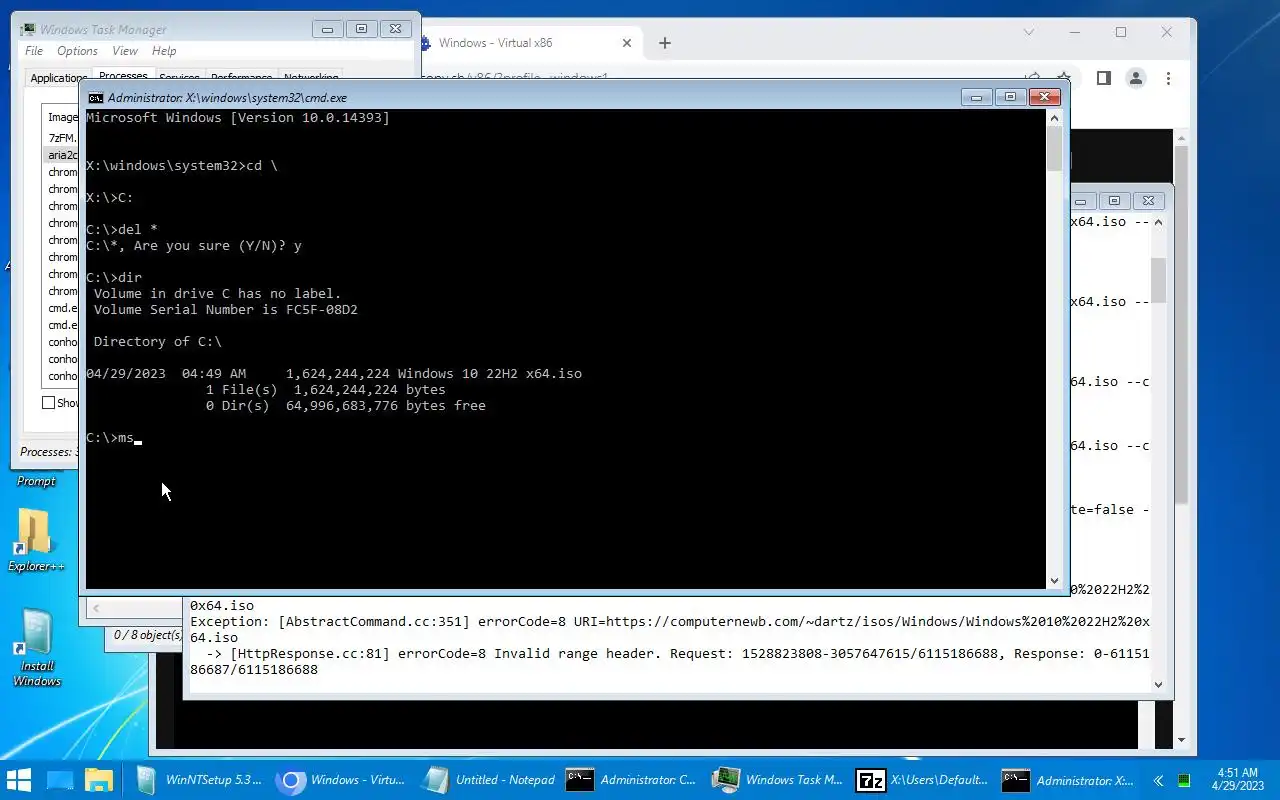
Task: Maximize the front cmd.exe window
Action: pyautogui.click(x=1010, y=97)
